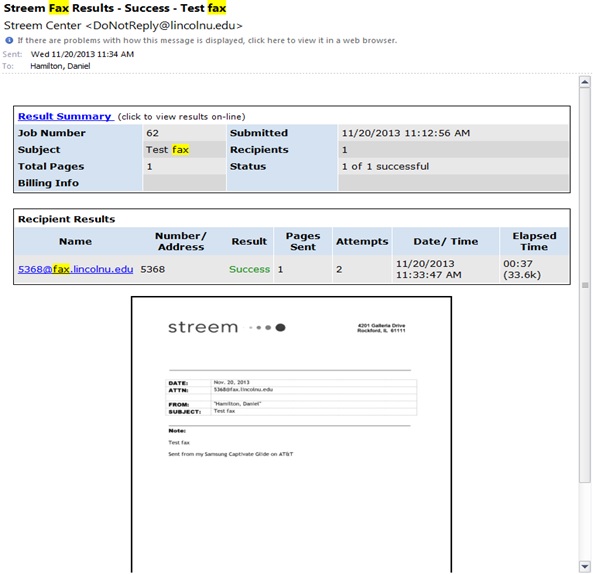Click the Name column header
This screenshot has height=574, width=593.
point(75,241)
